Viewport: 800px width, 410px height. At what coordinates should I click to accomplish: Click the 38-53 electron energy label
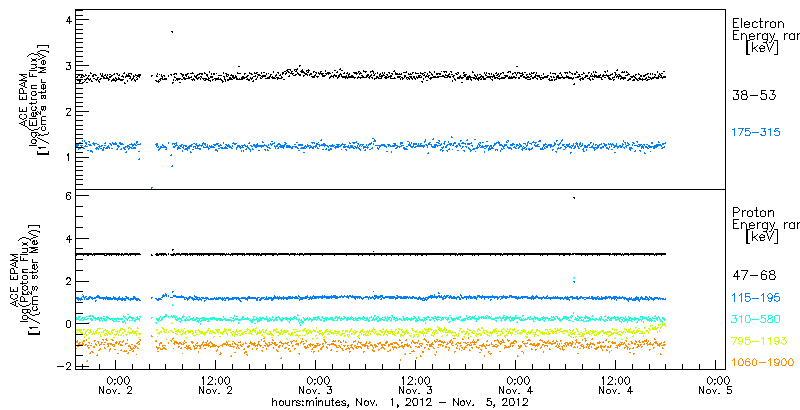[x=754, y=95]
